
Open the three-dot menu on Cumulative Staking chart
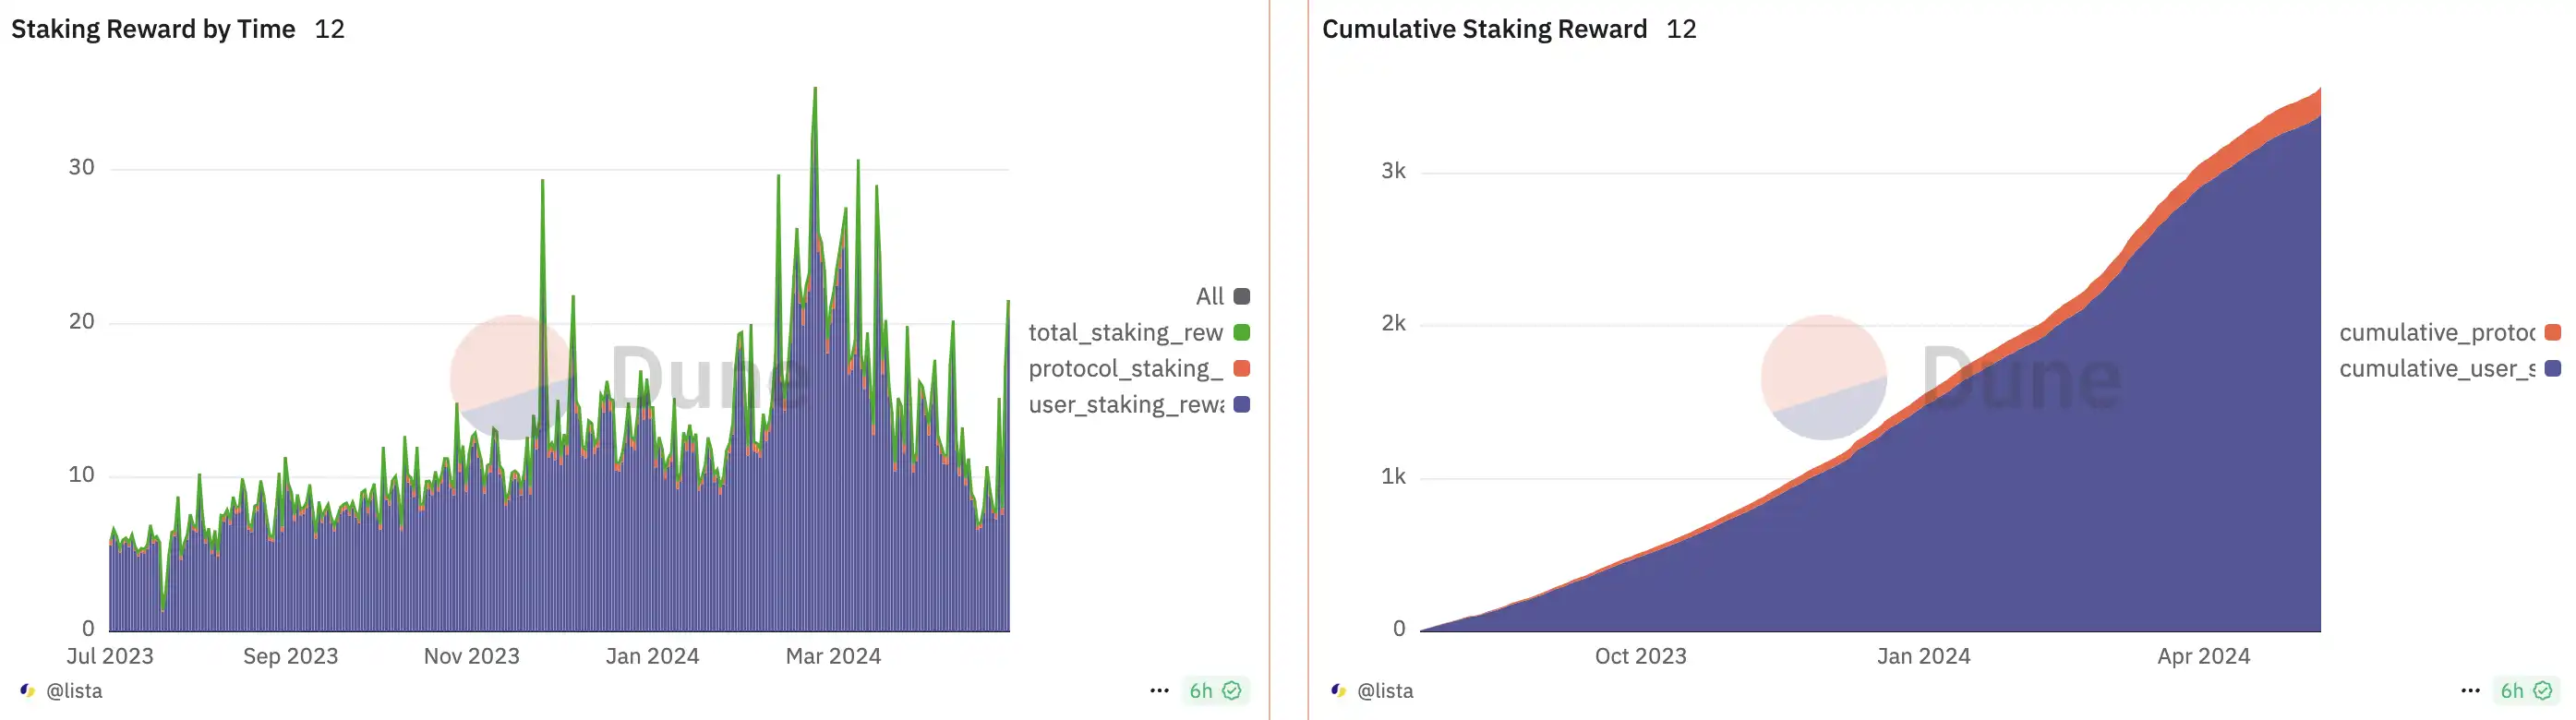click(2470, 690)
